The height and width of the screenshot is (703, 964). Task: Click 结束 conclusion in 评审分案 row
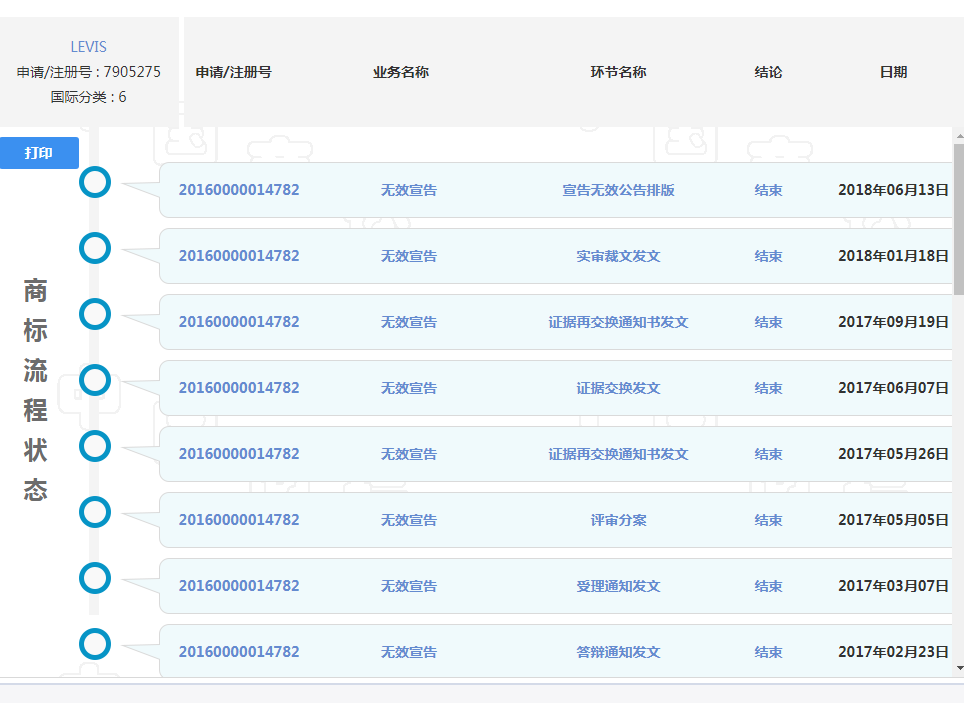pos(768,520)
